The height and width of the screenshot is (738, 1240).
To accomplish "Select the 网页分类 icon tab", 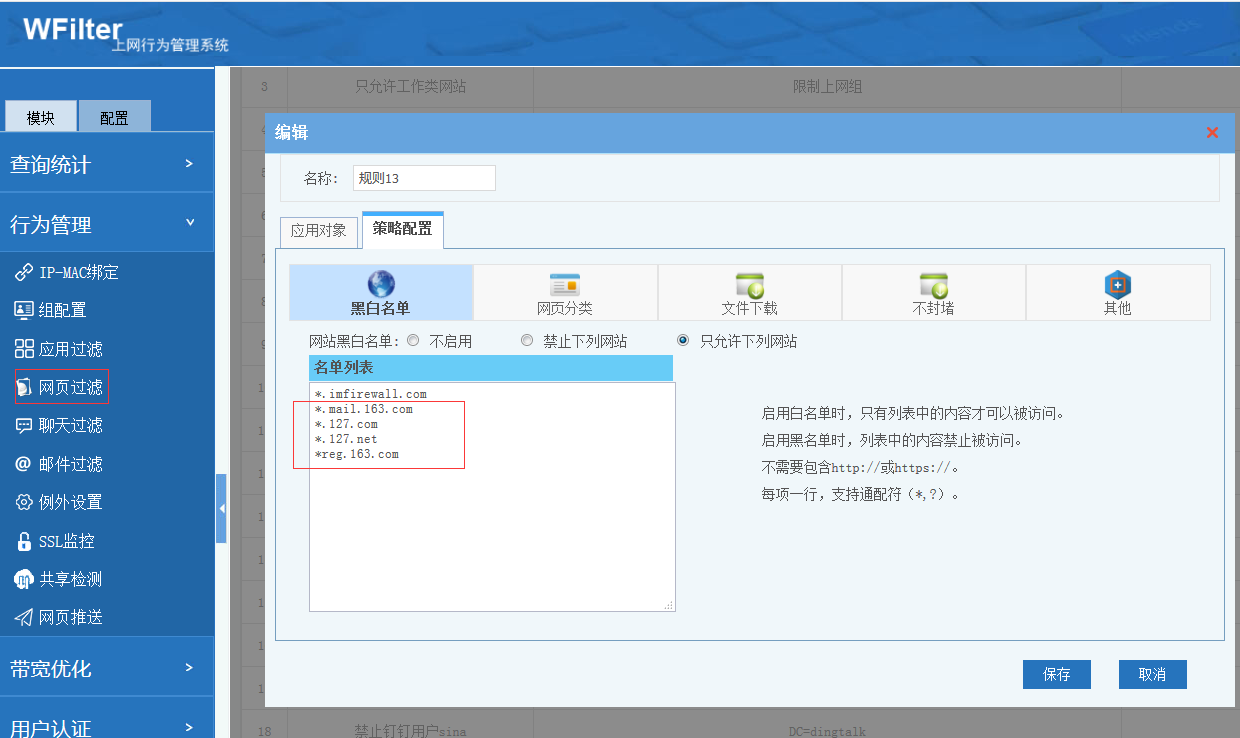I will 565,285.
